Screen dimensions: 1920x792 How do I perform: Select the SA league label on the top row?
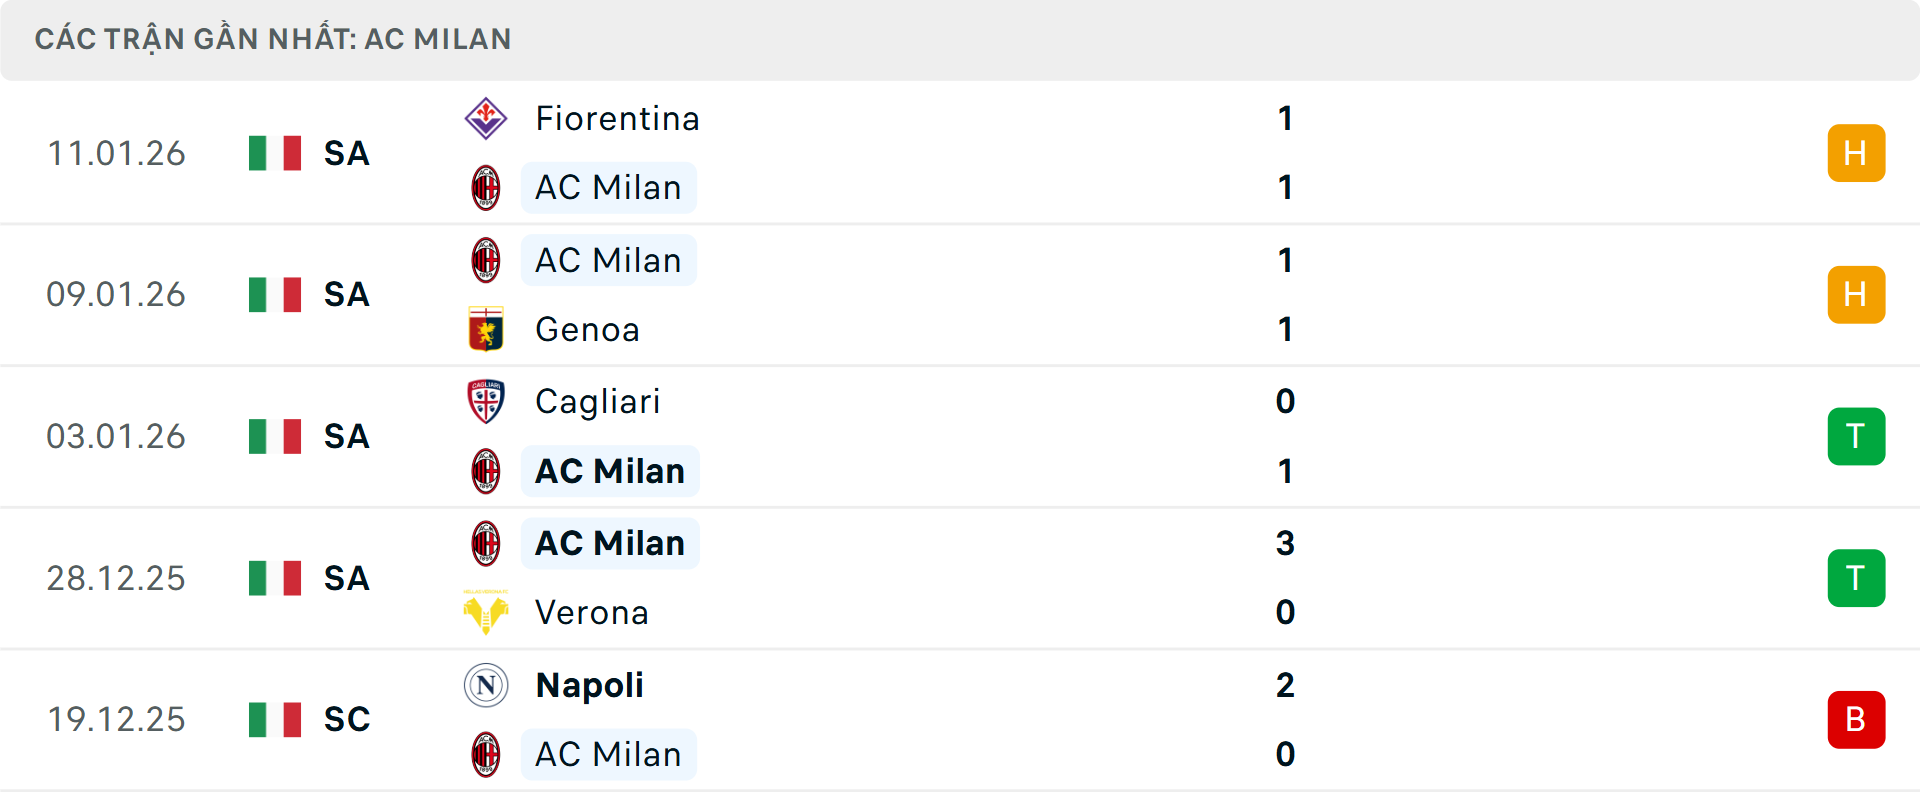coord(345,153)
